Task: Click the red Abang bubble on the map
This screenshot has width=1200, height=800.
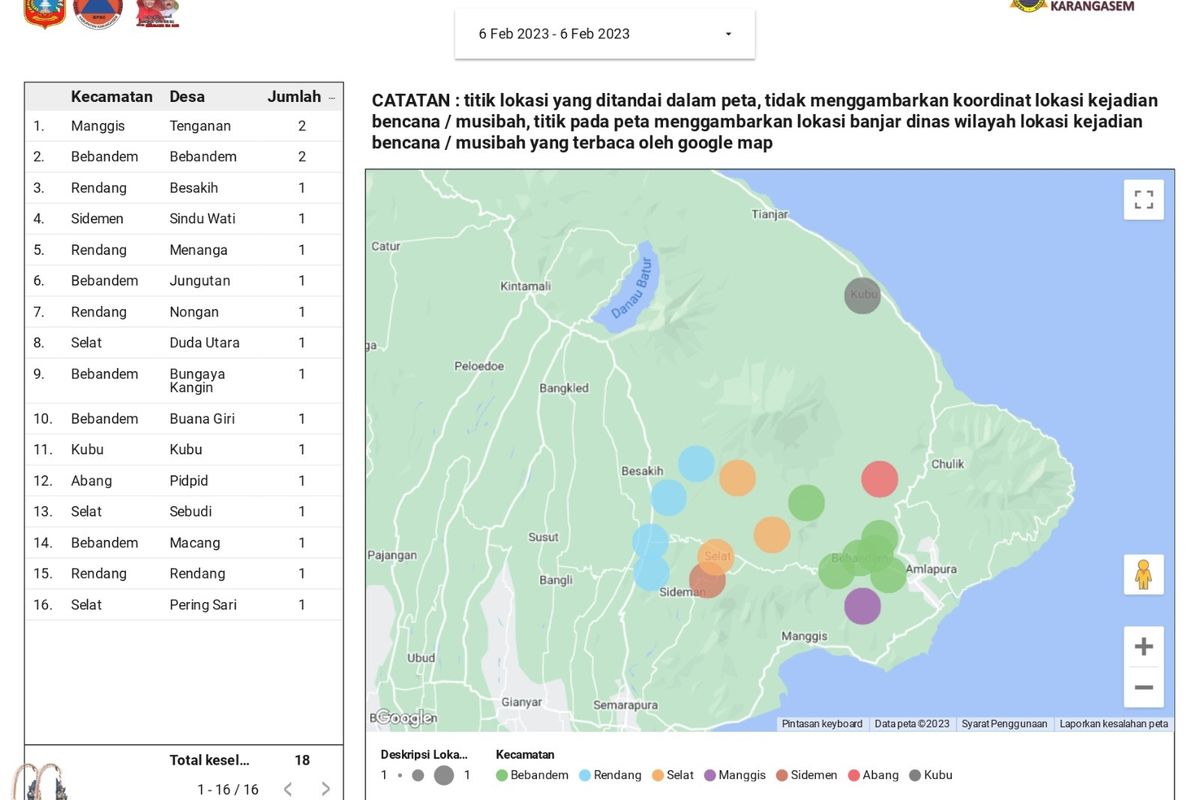Action: [880, 479]
